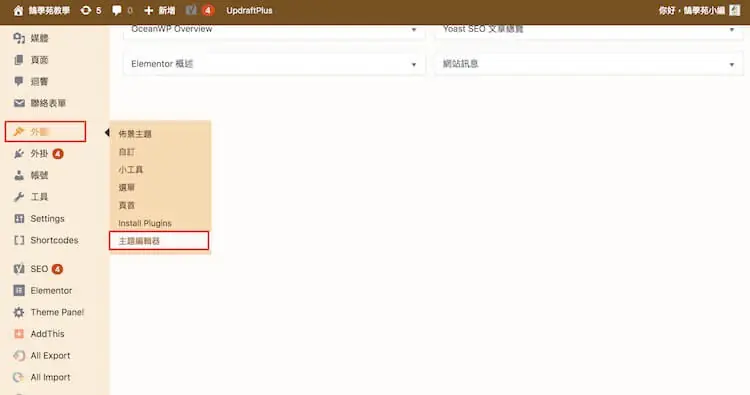The image size is (750, 395).
Task: Select 選單 in the appearance submenu
Action: pyautogui.click(x=127, y=187)
